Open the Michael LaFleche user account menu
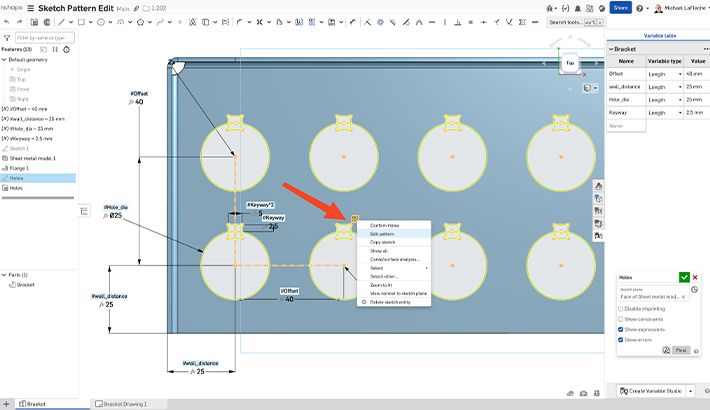Viewport: 710px width, 410px height. click(681, 8)
